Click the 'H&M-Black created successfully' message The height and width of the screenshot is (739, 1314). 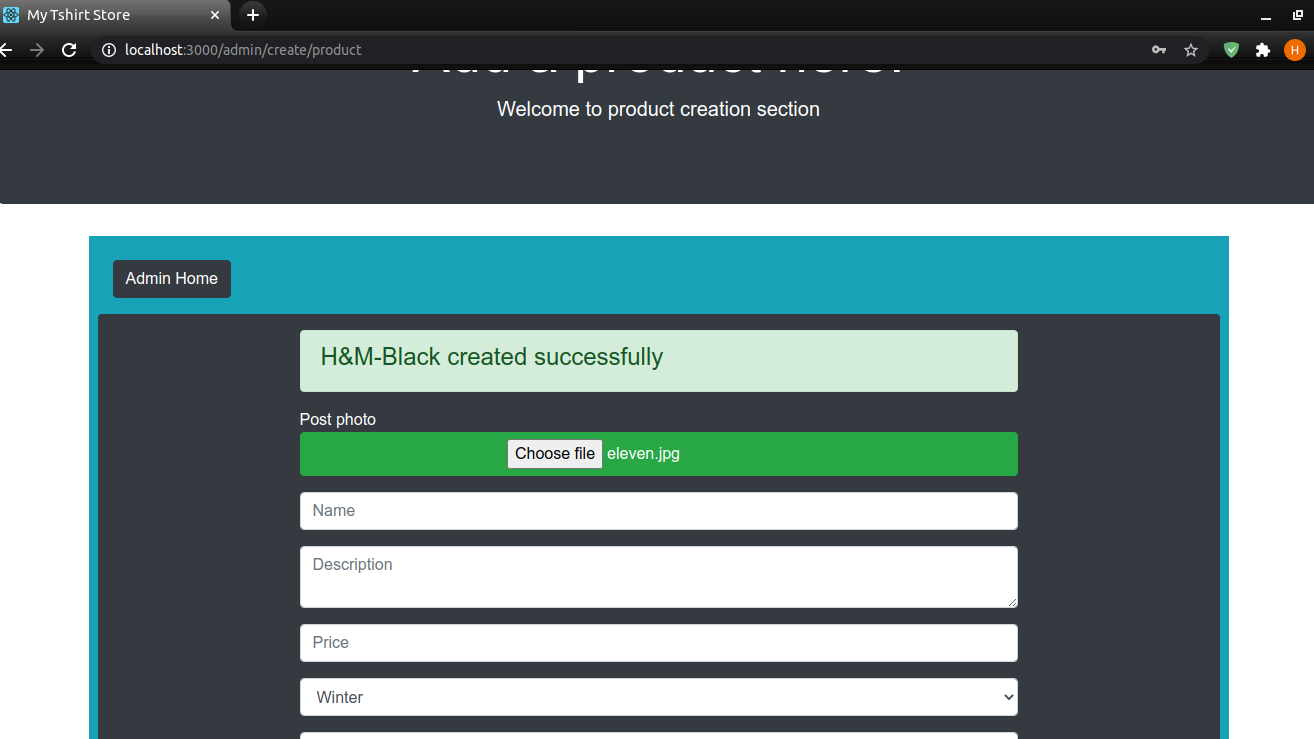pyautogui.click(x=492, y=357)
